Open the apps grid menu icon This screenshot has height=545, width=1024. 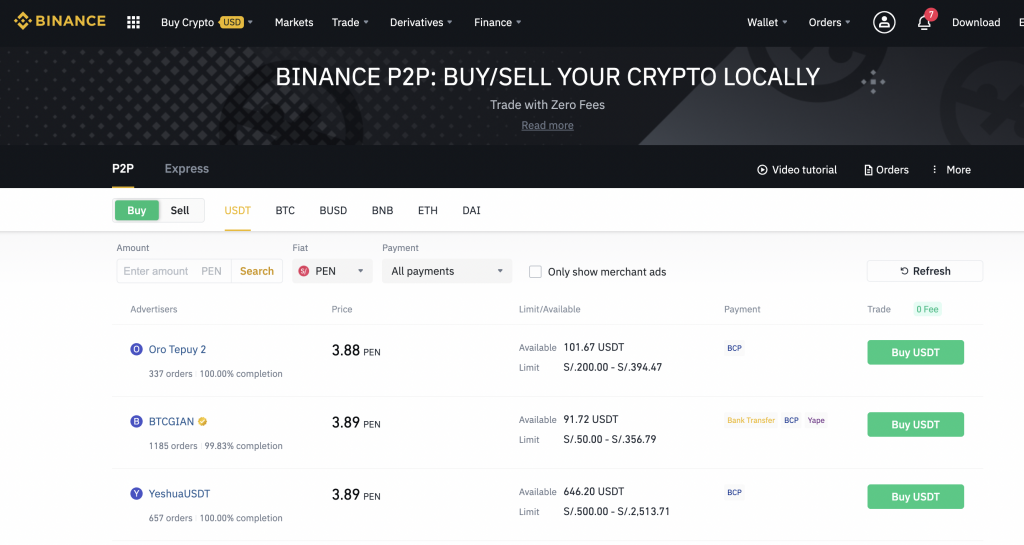(133, 22)
